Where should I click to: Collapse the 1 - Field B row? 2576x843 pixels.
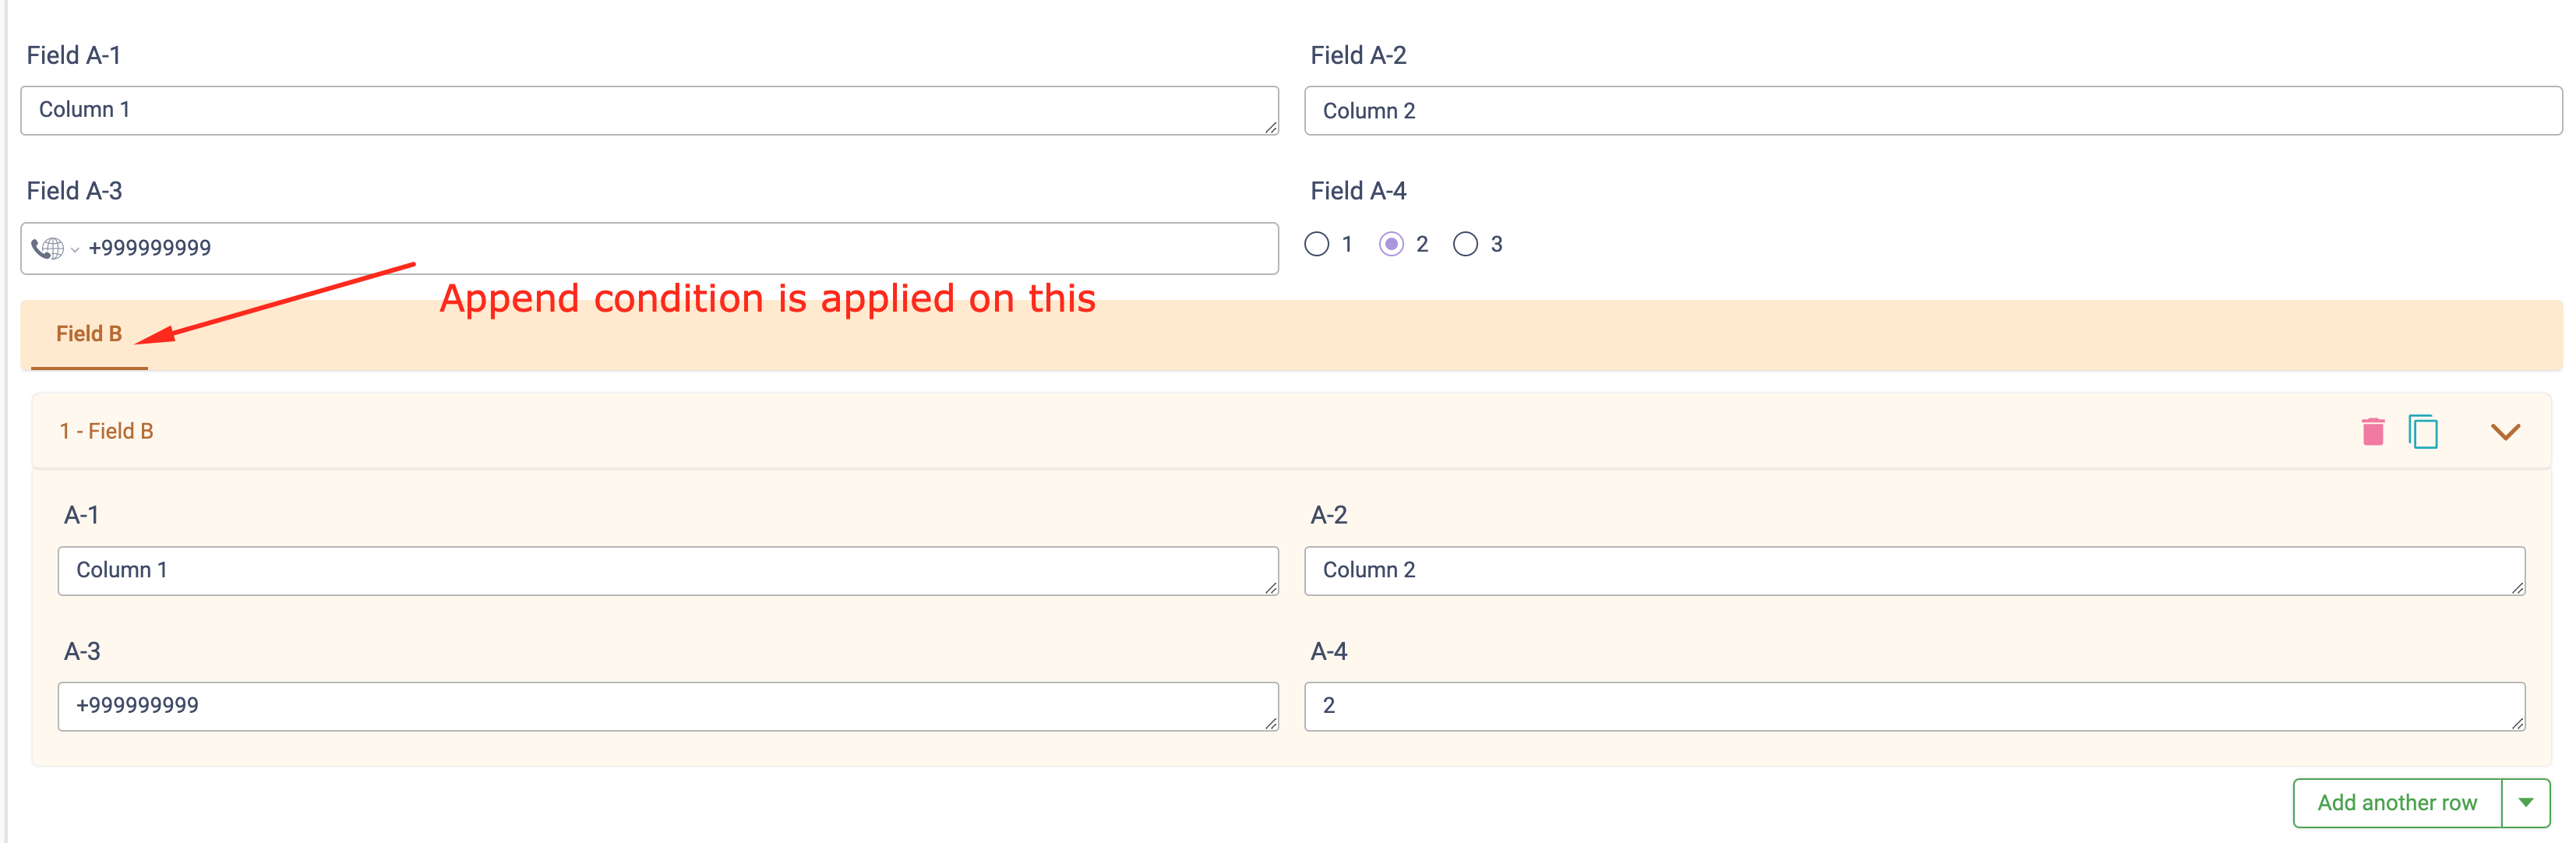coord(2504,432)
